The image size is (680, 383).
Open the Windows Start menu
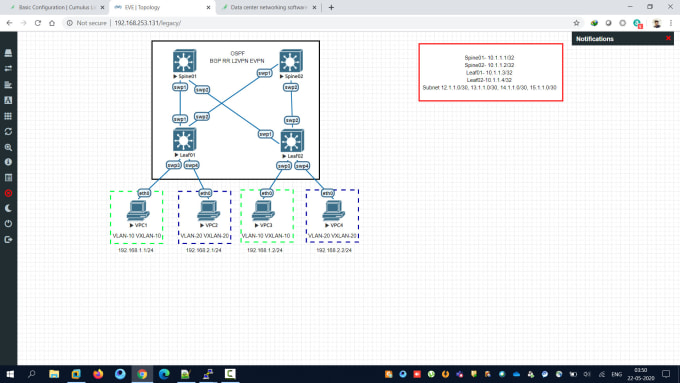click(10, 374)
